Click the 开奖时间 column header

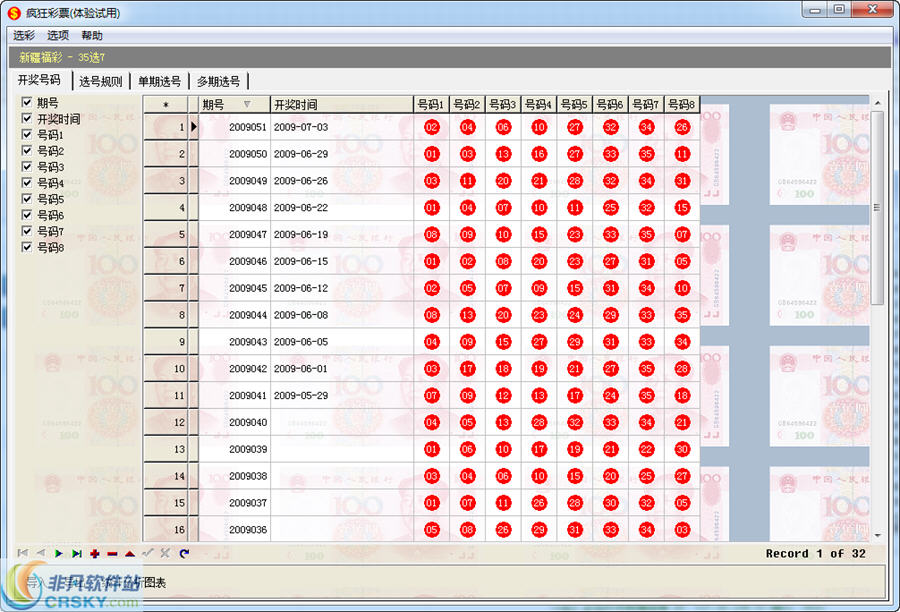click(342, 104)
